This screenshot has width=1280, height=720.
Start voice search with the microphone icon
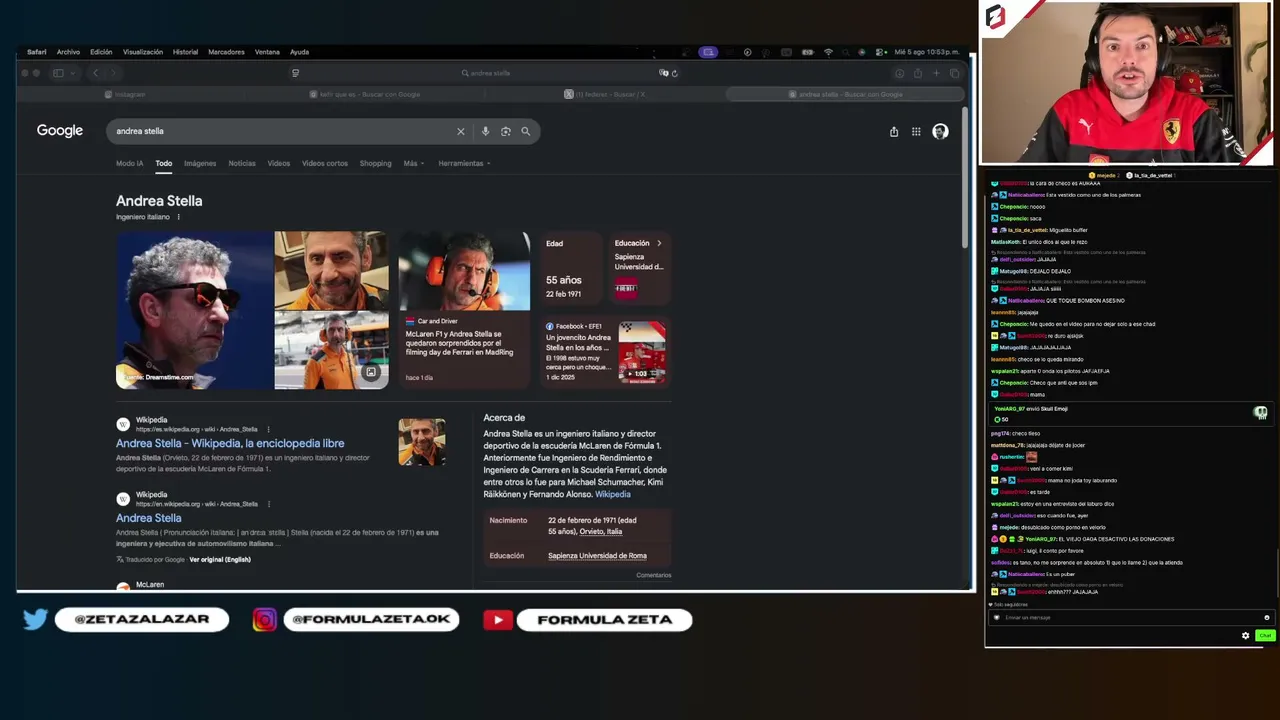(x=485, y=131)
